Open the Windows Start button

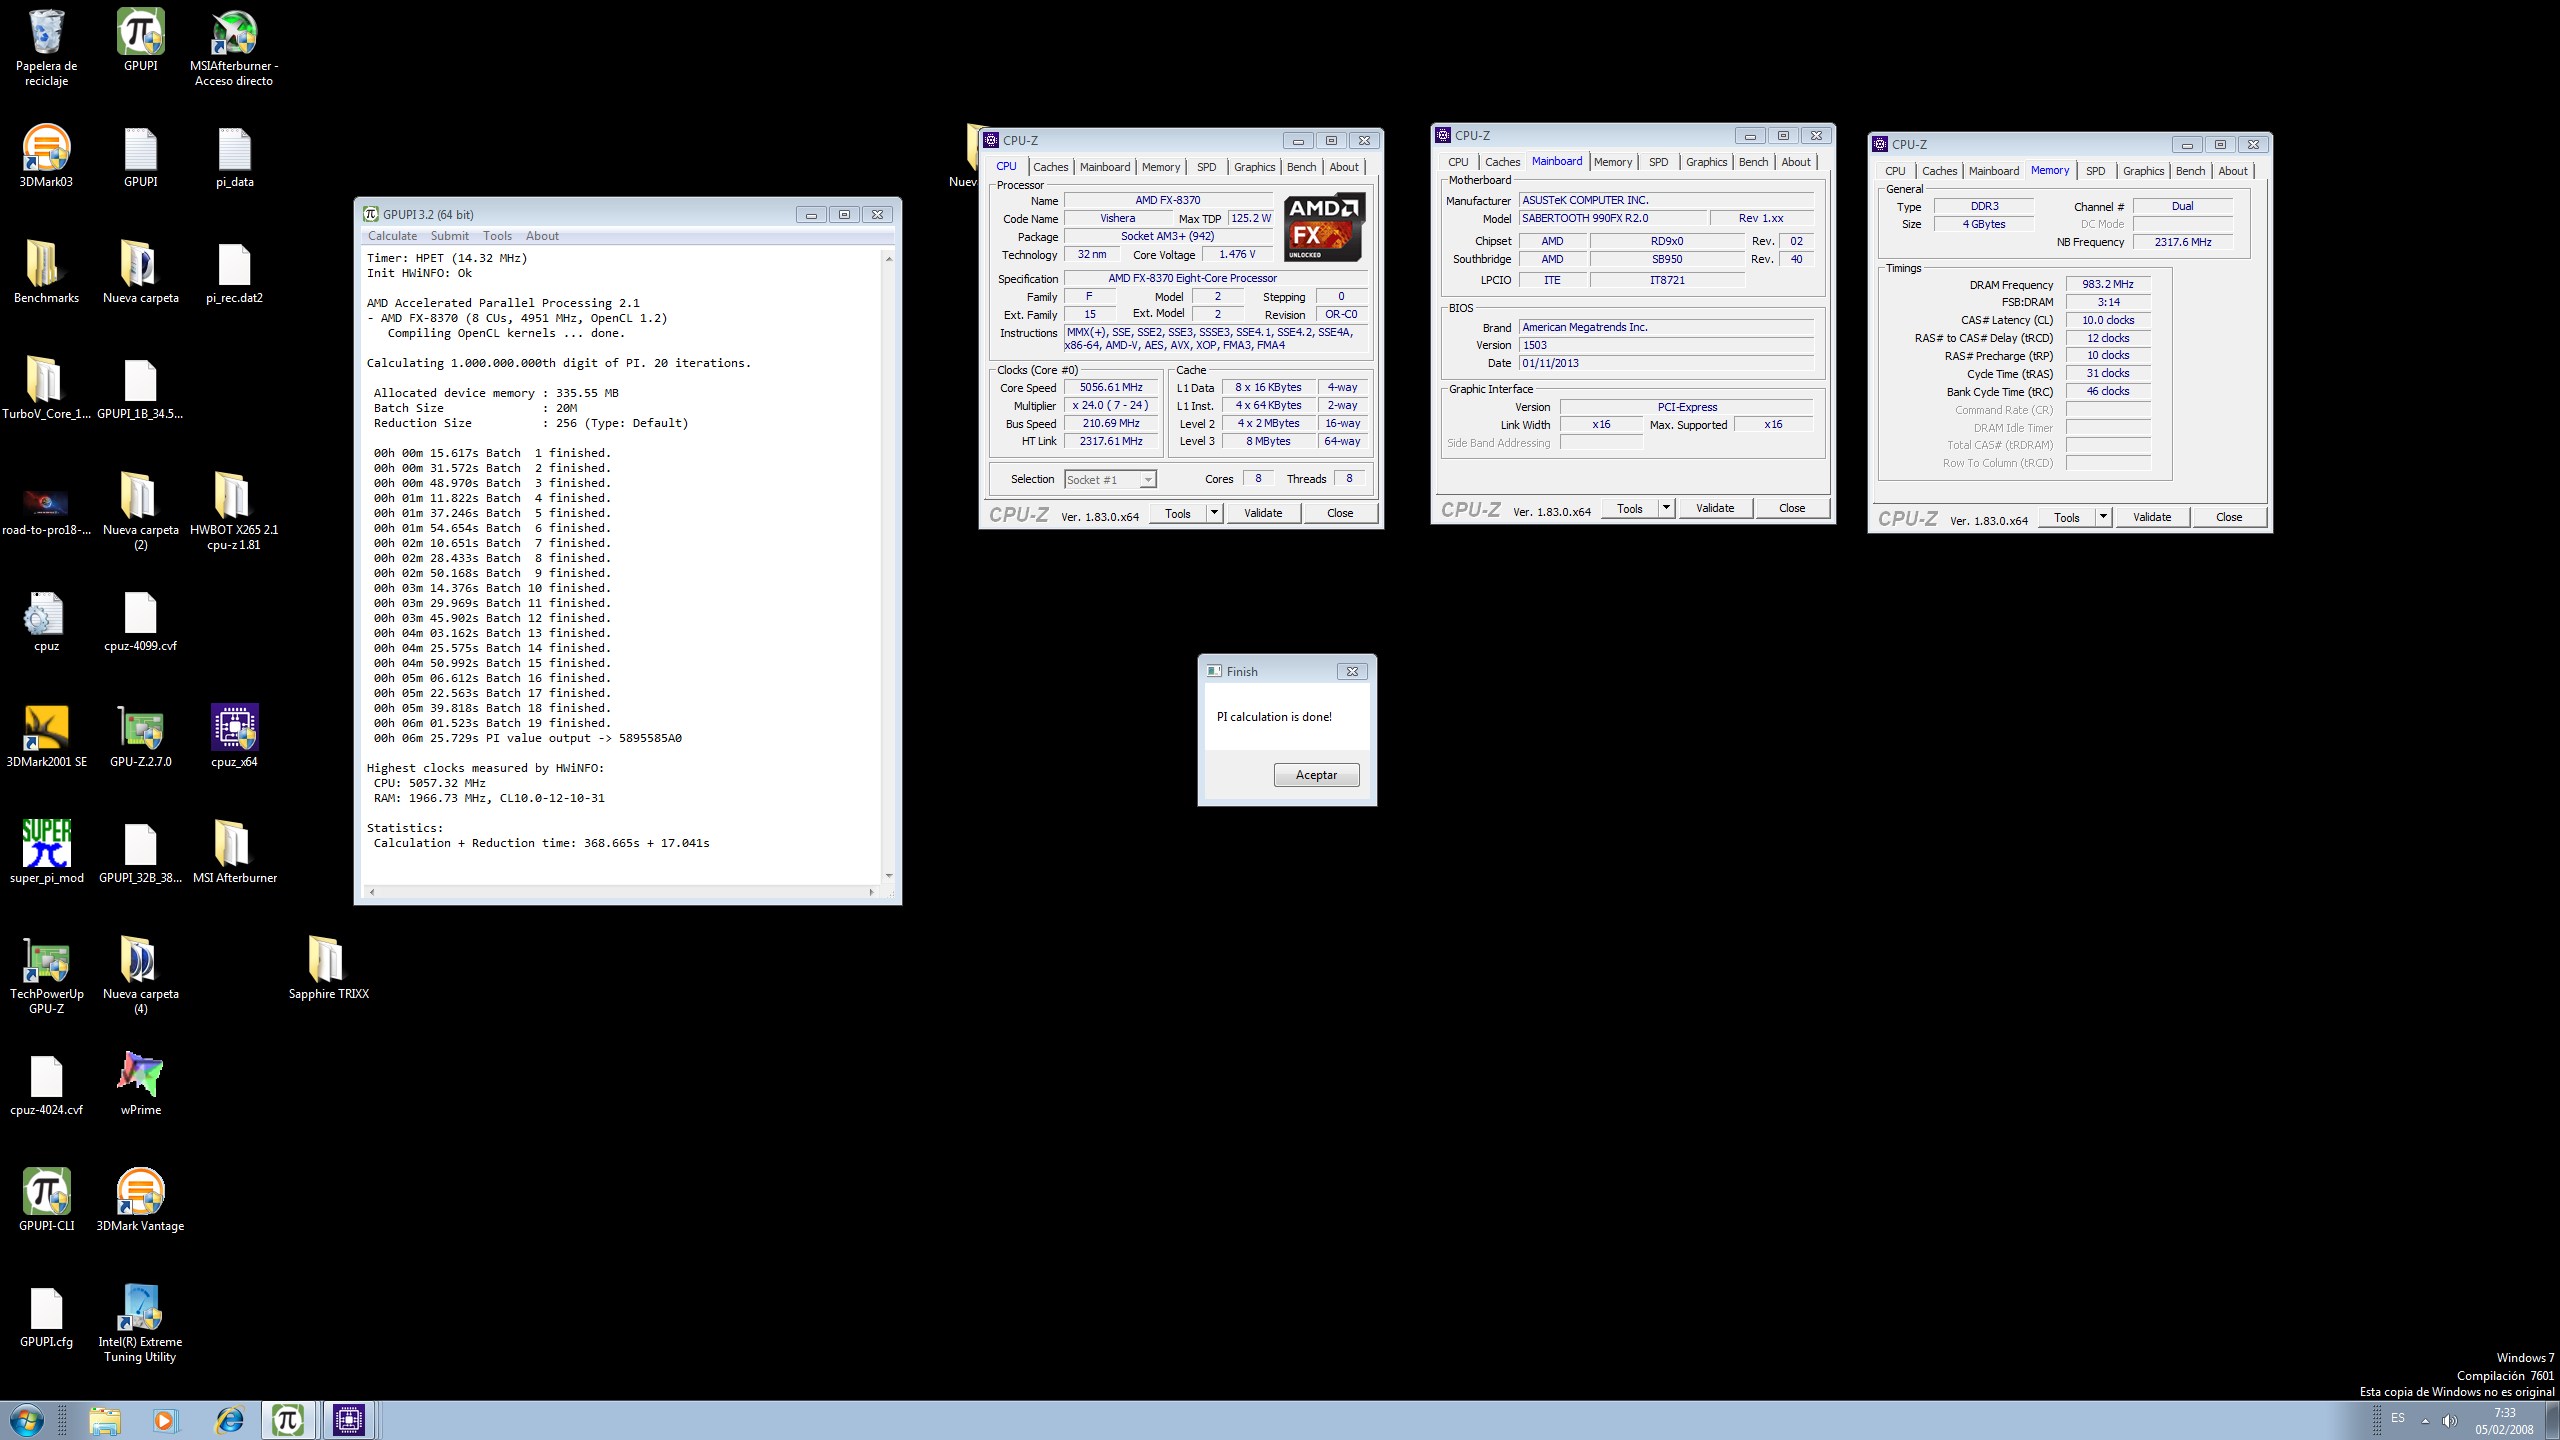point(26,1420)
